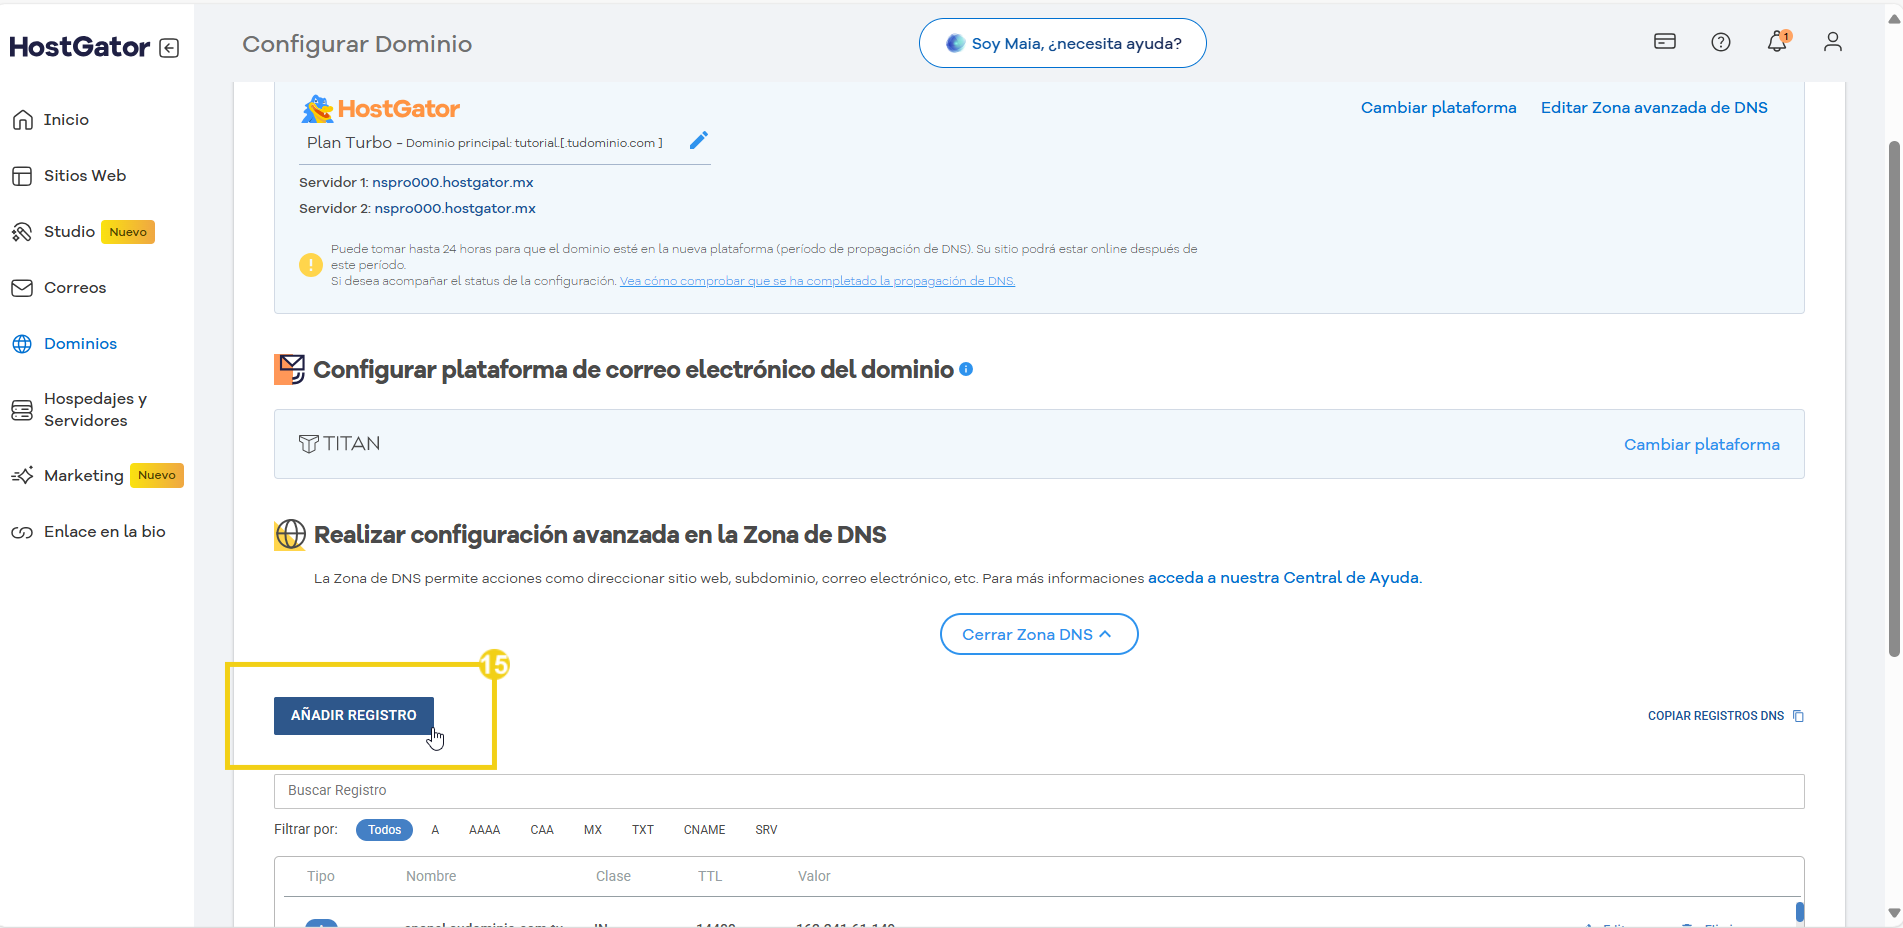This screenshot has width=1903, height=928.
Task: Collapse the HostGator sidebar
Action: click(x=169, y=48)
